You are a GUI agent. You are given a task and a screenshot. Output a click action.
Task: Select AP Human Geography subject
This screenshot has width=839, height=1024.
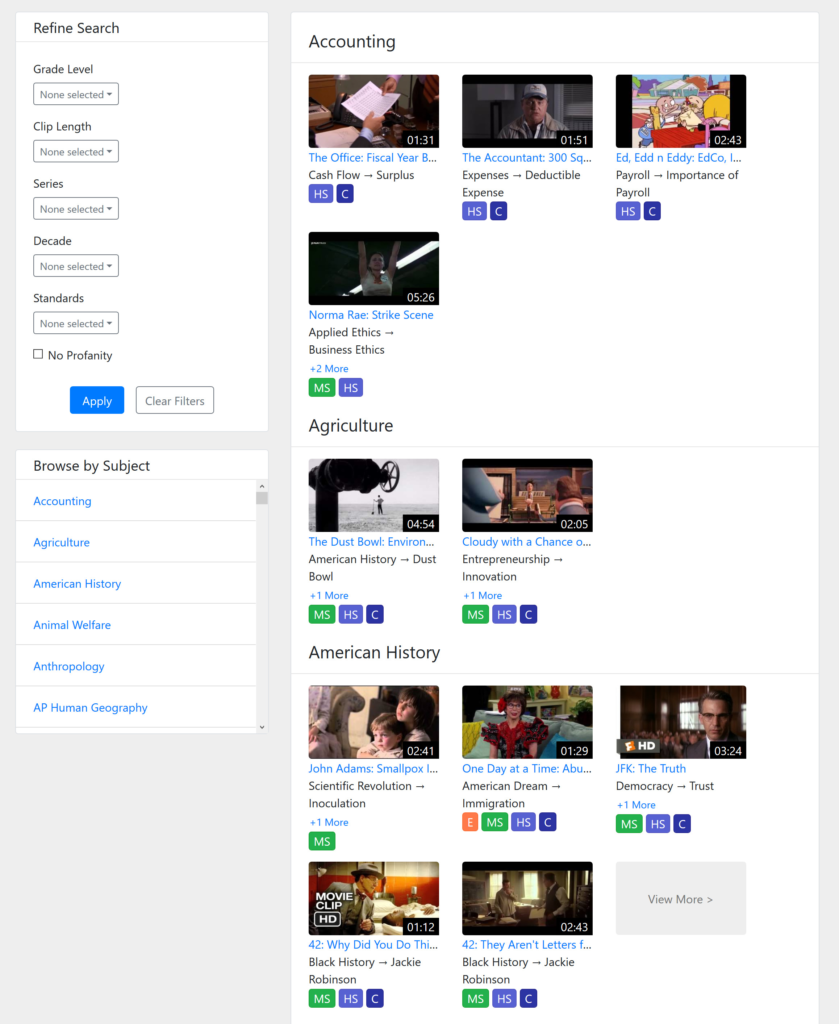point(90,707)
